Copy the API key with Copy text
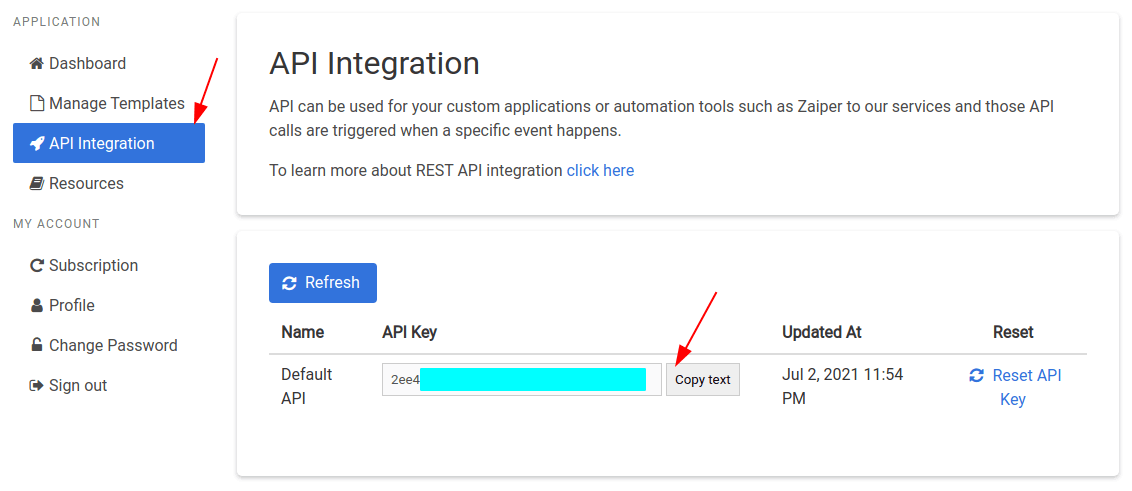Screen dimensions: 1132x491 click(703, 380)
